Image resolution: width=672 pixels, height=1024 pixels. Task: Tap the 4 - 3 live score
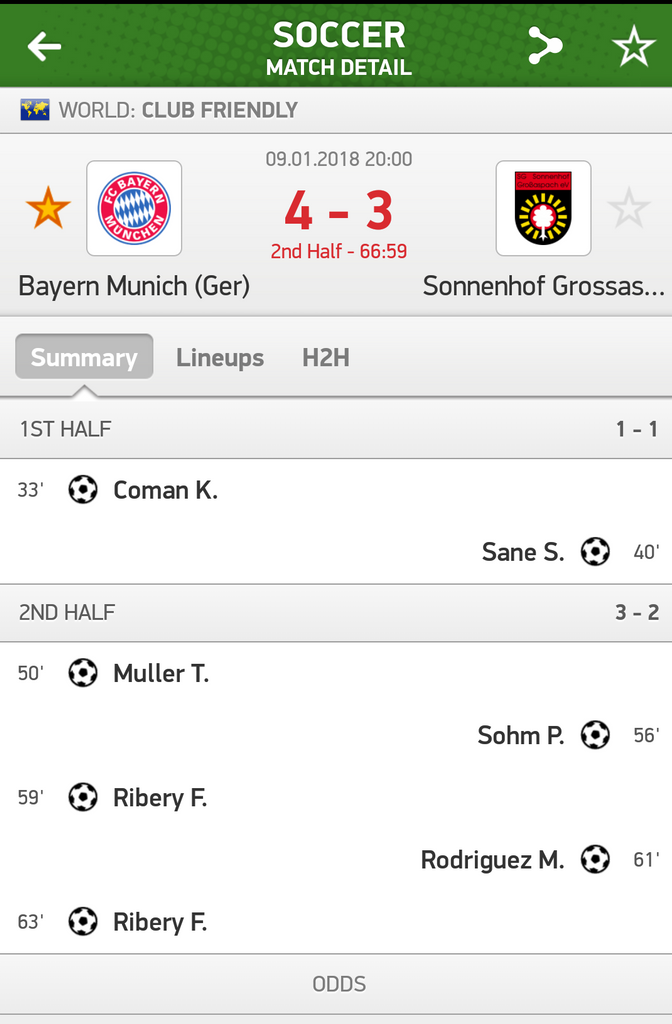(x=338, y=211)
